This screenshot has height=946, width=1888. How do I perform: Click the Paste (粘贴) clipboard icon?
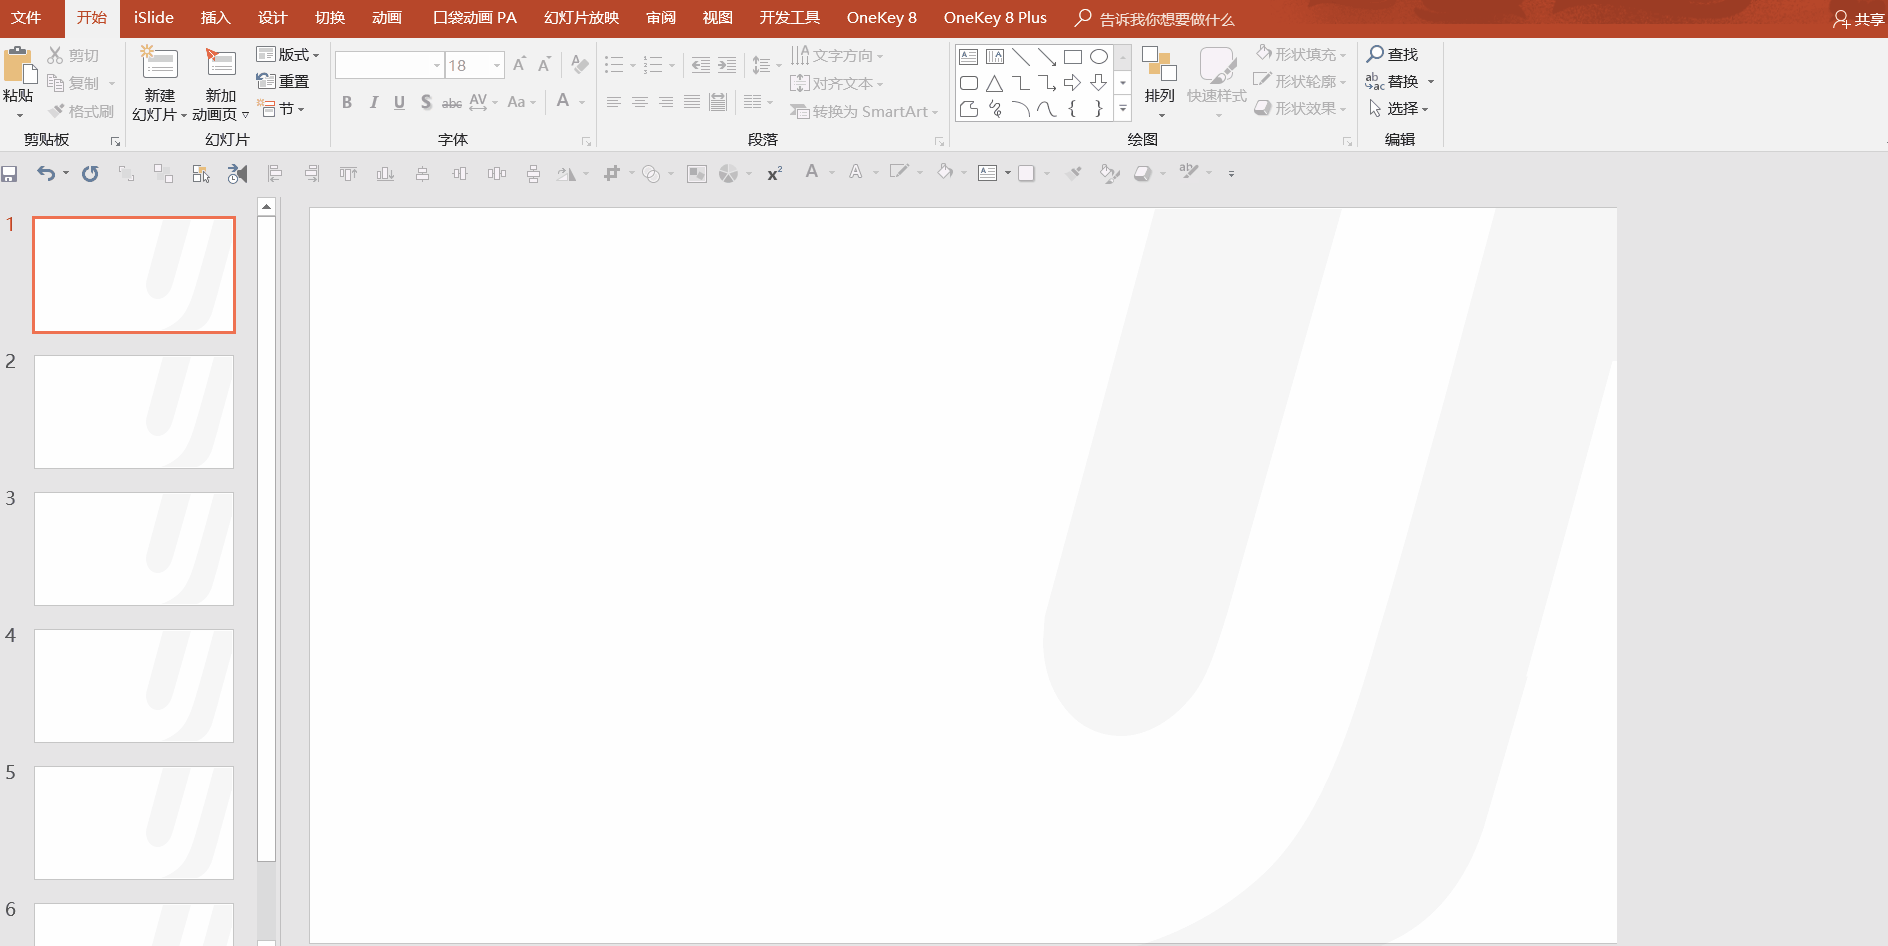click(18, 65)
